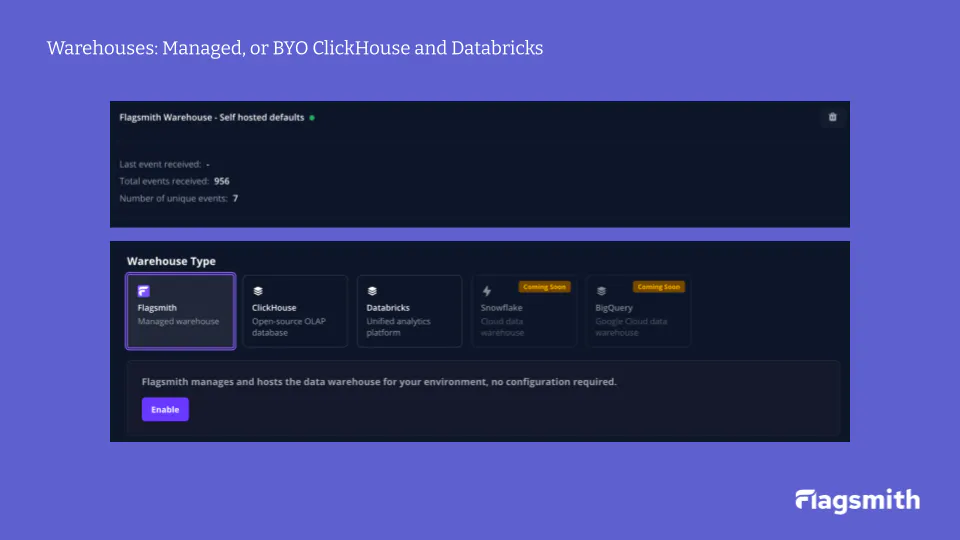This screenshot has height=540, width=960.
Task: Click the Number of unique events value 7
Action: click(x=235, y=198)
